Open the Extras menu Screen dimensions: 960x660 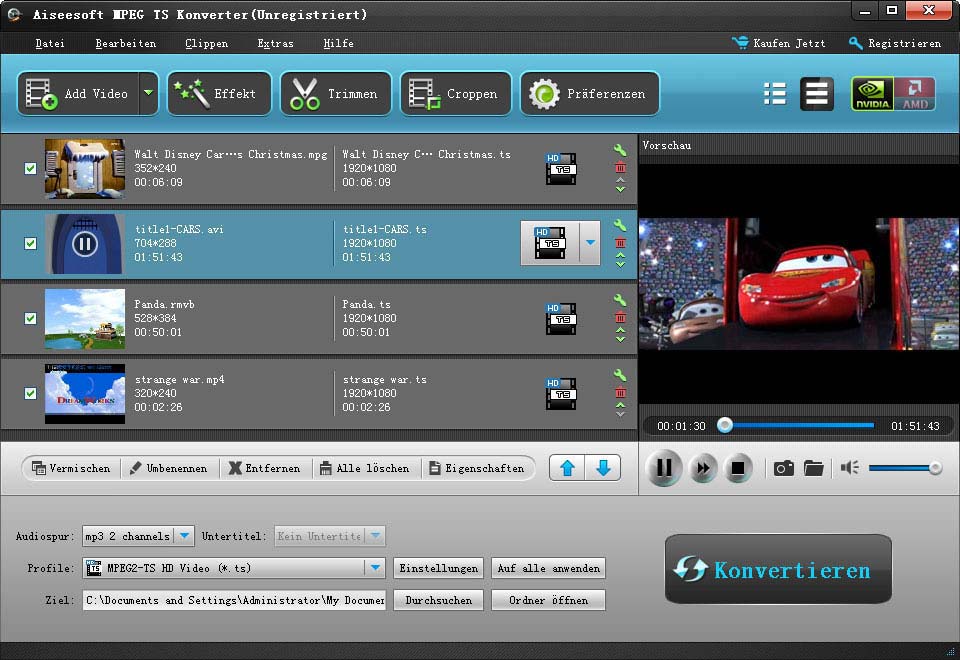pos(276,43)
